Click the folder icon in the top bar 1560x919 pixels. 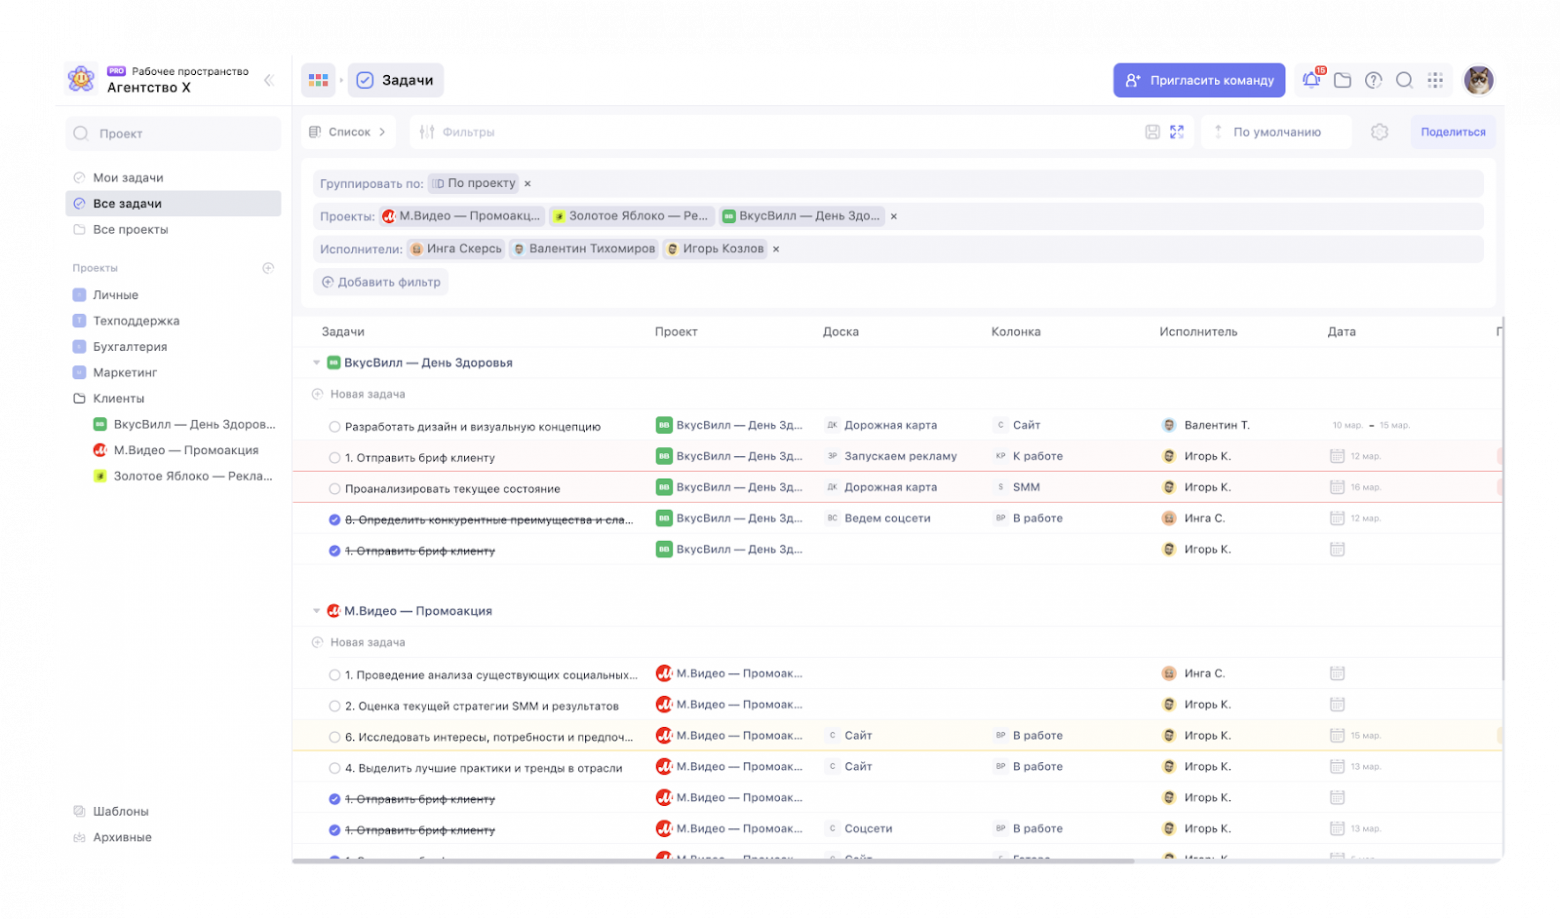1344,80
